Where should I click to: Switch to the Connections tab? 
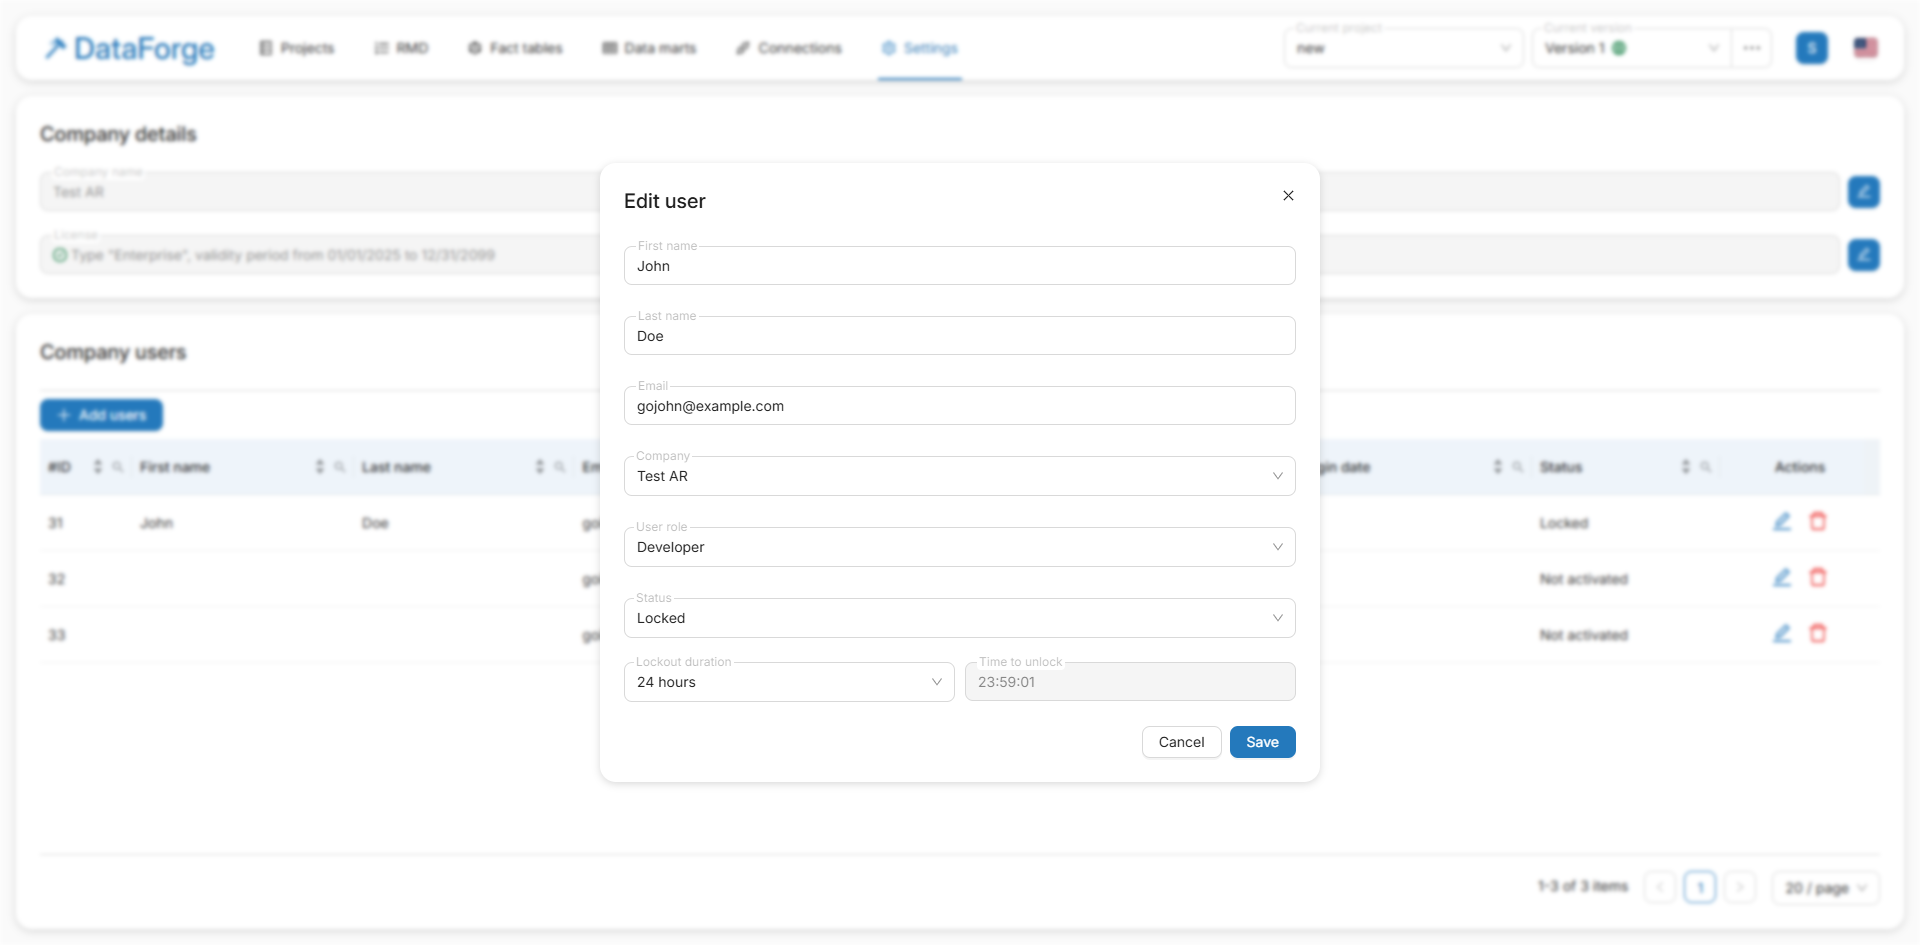click(x=789, y=48)
